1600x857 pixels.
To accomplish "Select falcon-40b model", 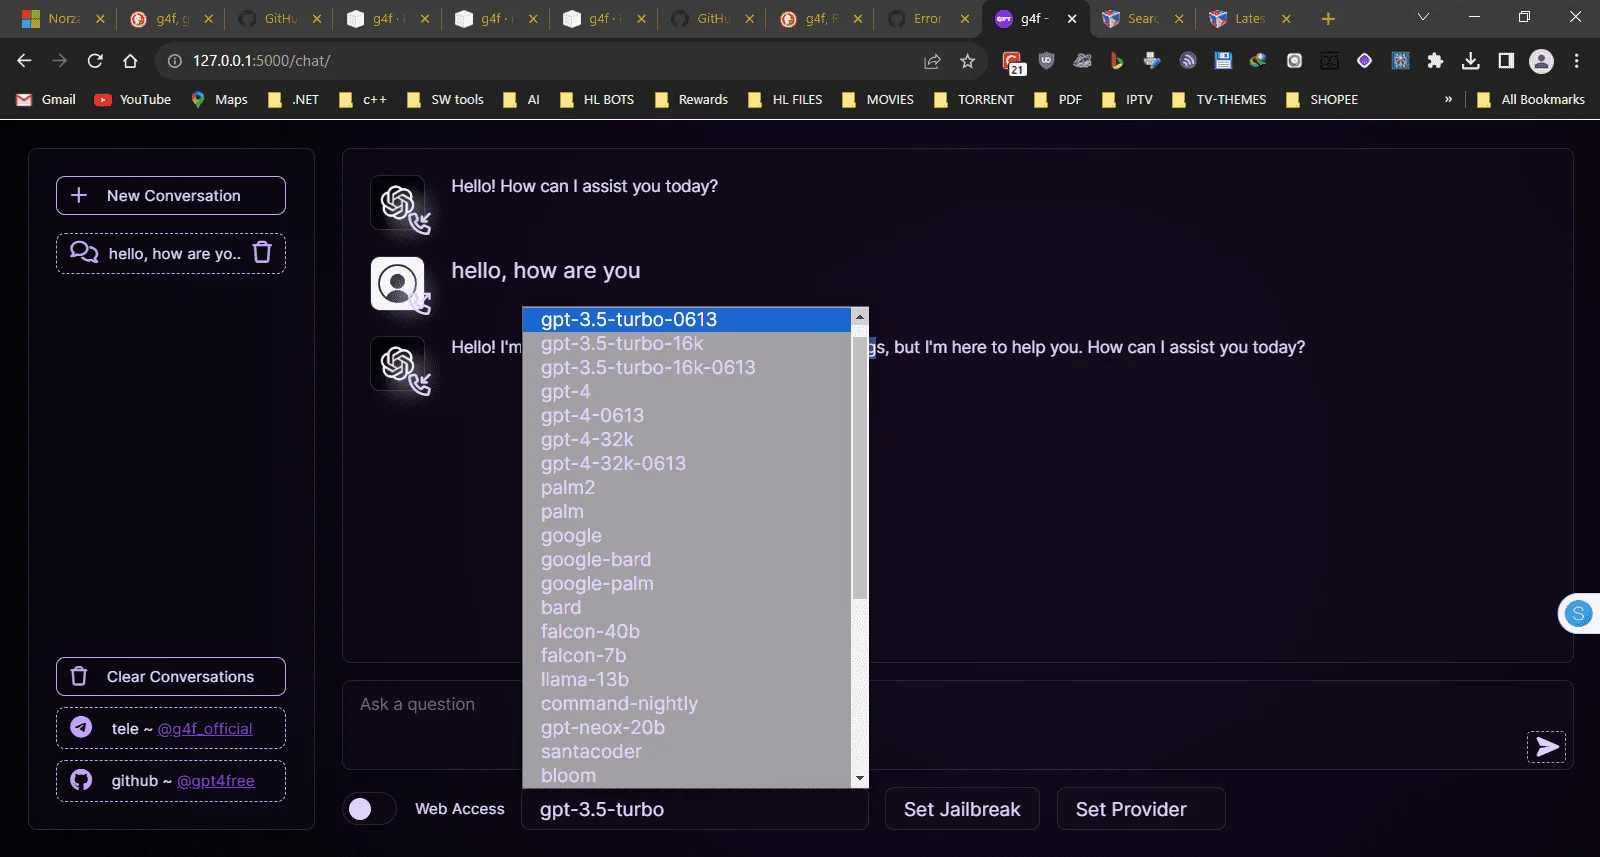I will pyautogui.click(x=687, y=632).
